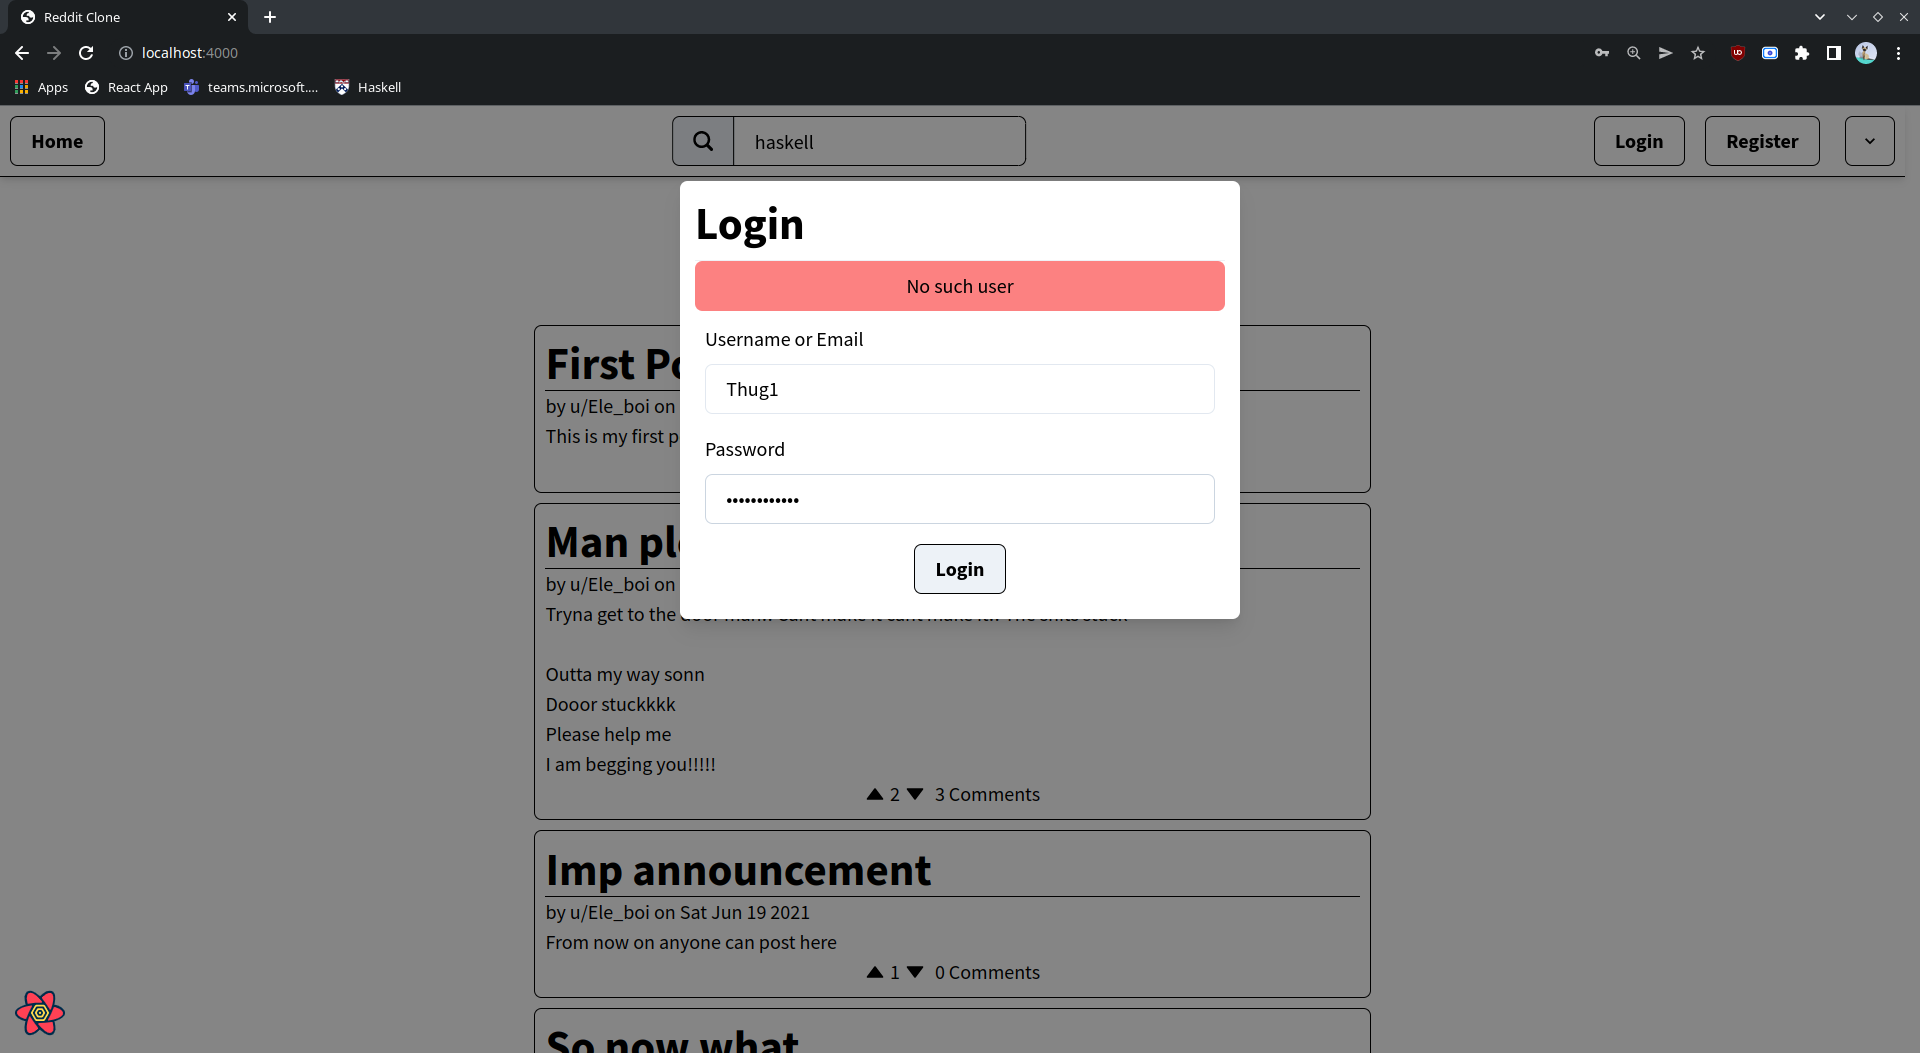Viewport: 1920px width, 1053px height.
Task: Upvote the 'Imp announcement' post
Action: tap(874, 971)
